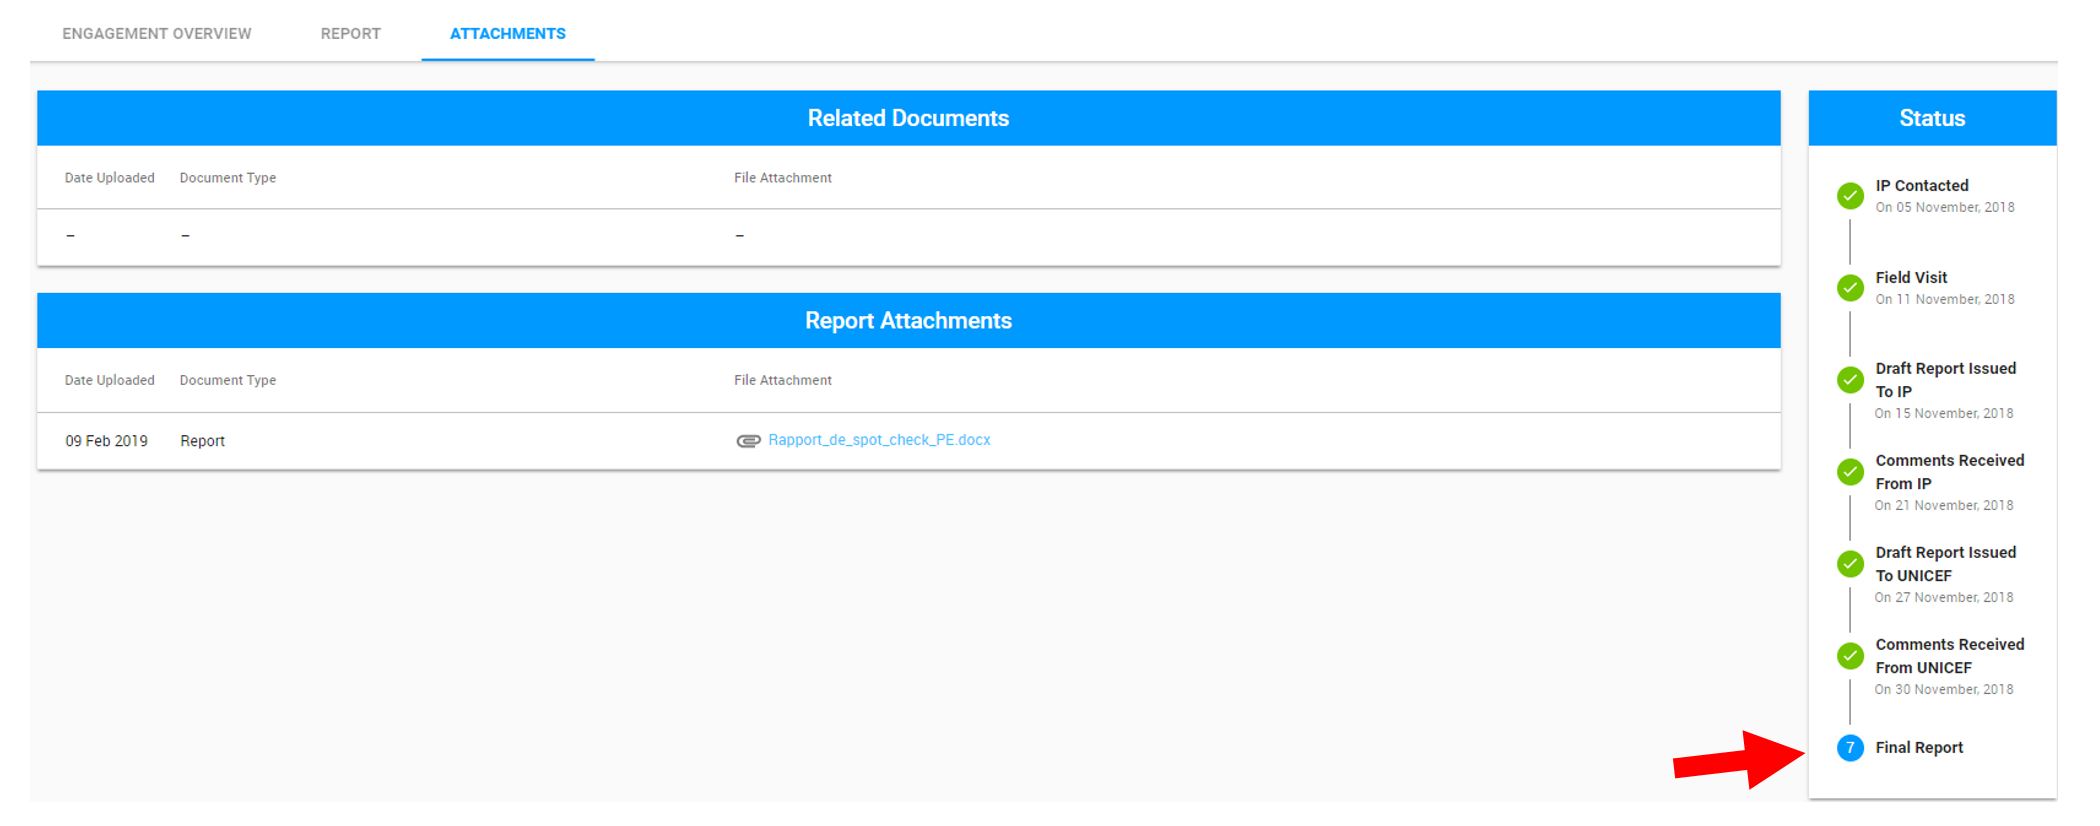Click the date 'On 21 November, 2018'
The width and height of the screenshot is (2100, 826).
(x=1944, y=506)
